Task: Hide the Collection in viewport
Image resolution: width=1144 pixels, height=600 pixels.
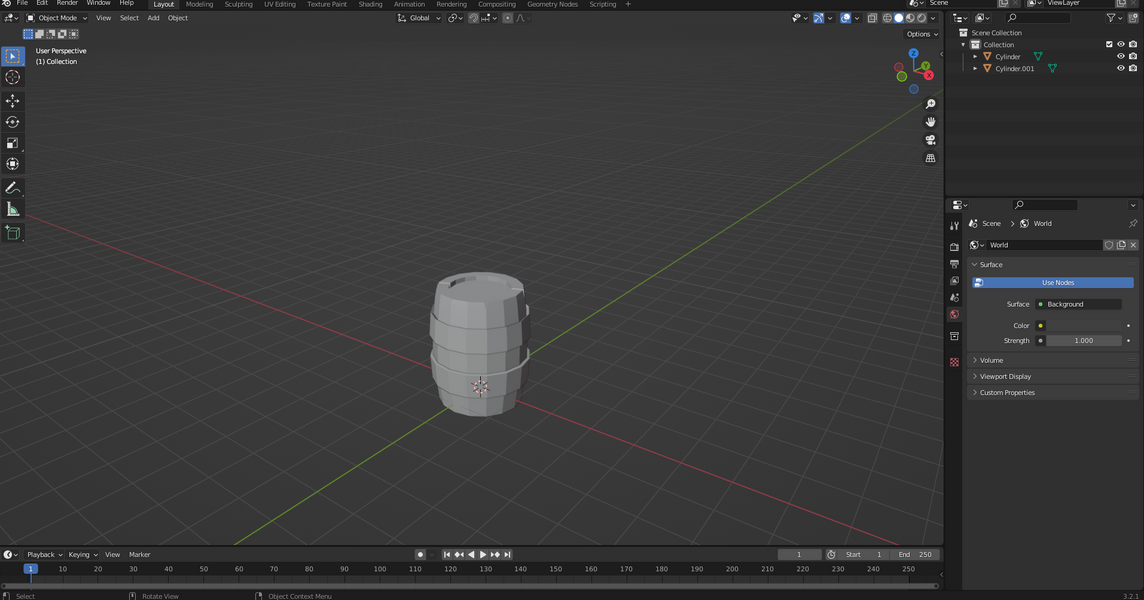Action: pyautogui.click(x=1121, y=45)
